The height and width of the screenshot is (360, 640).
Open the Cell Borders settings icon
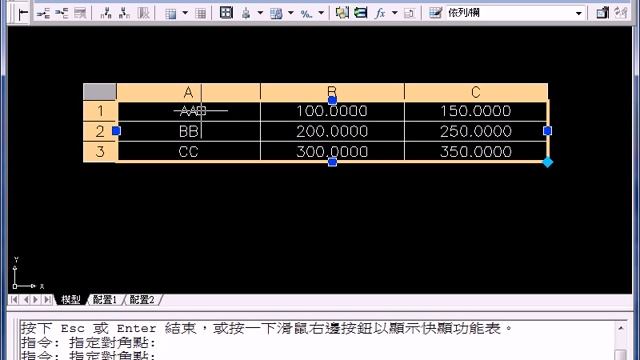point(226,13)
